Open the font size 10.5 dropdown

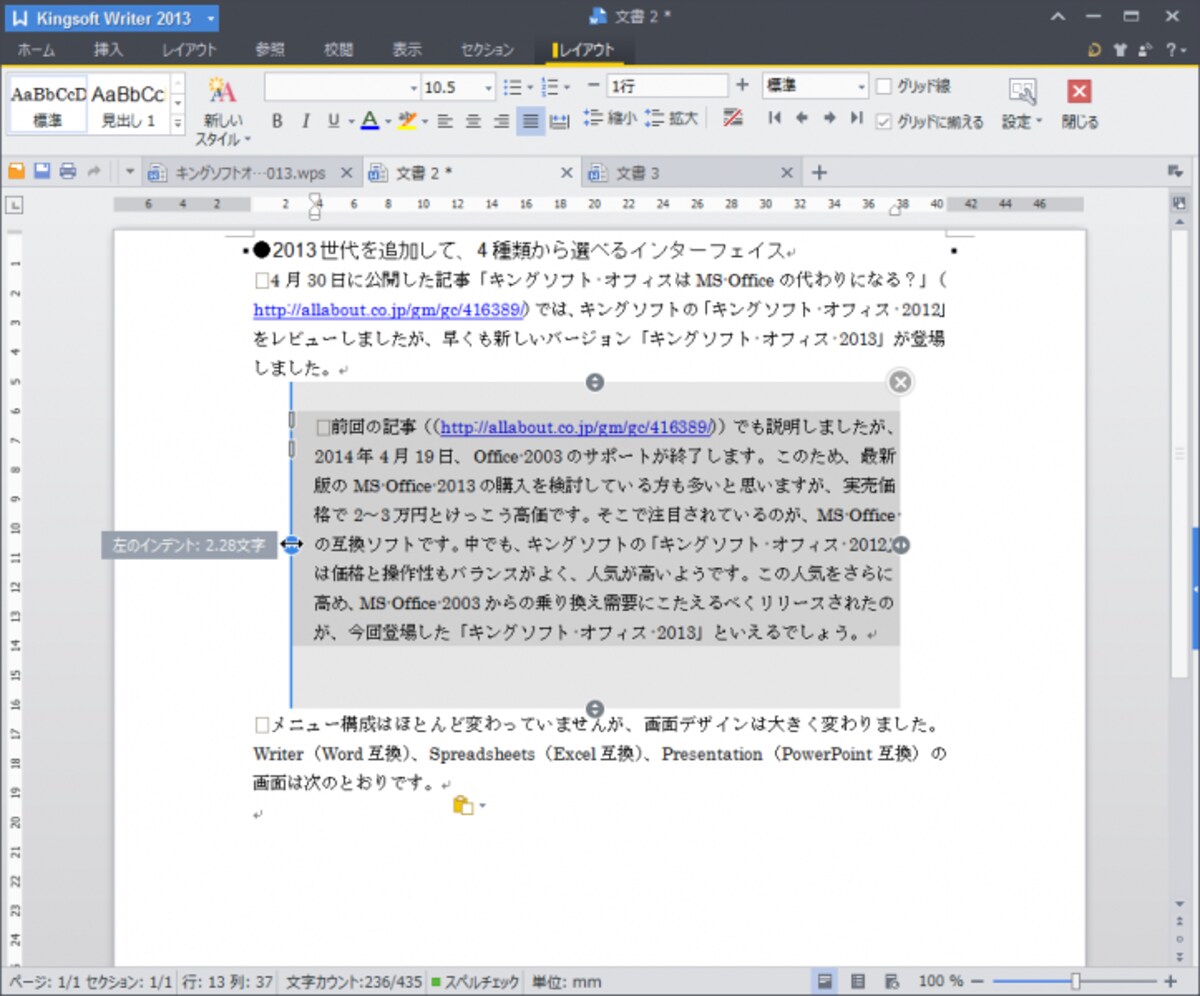tap(488, 87)
